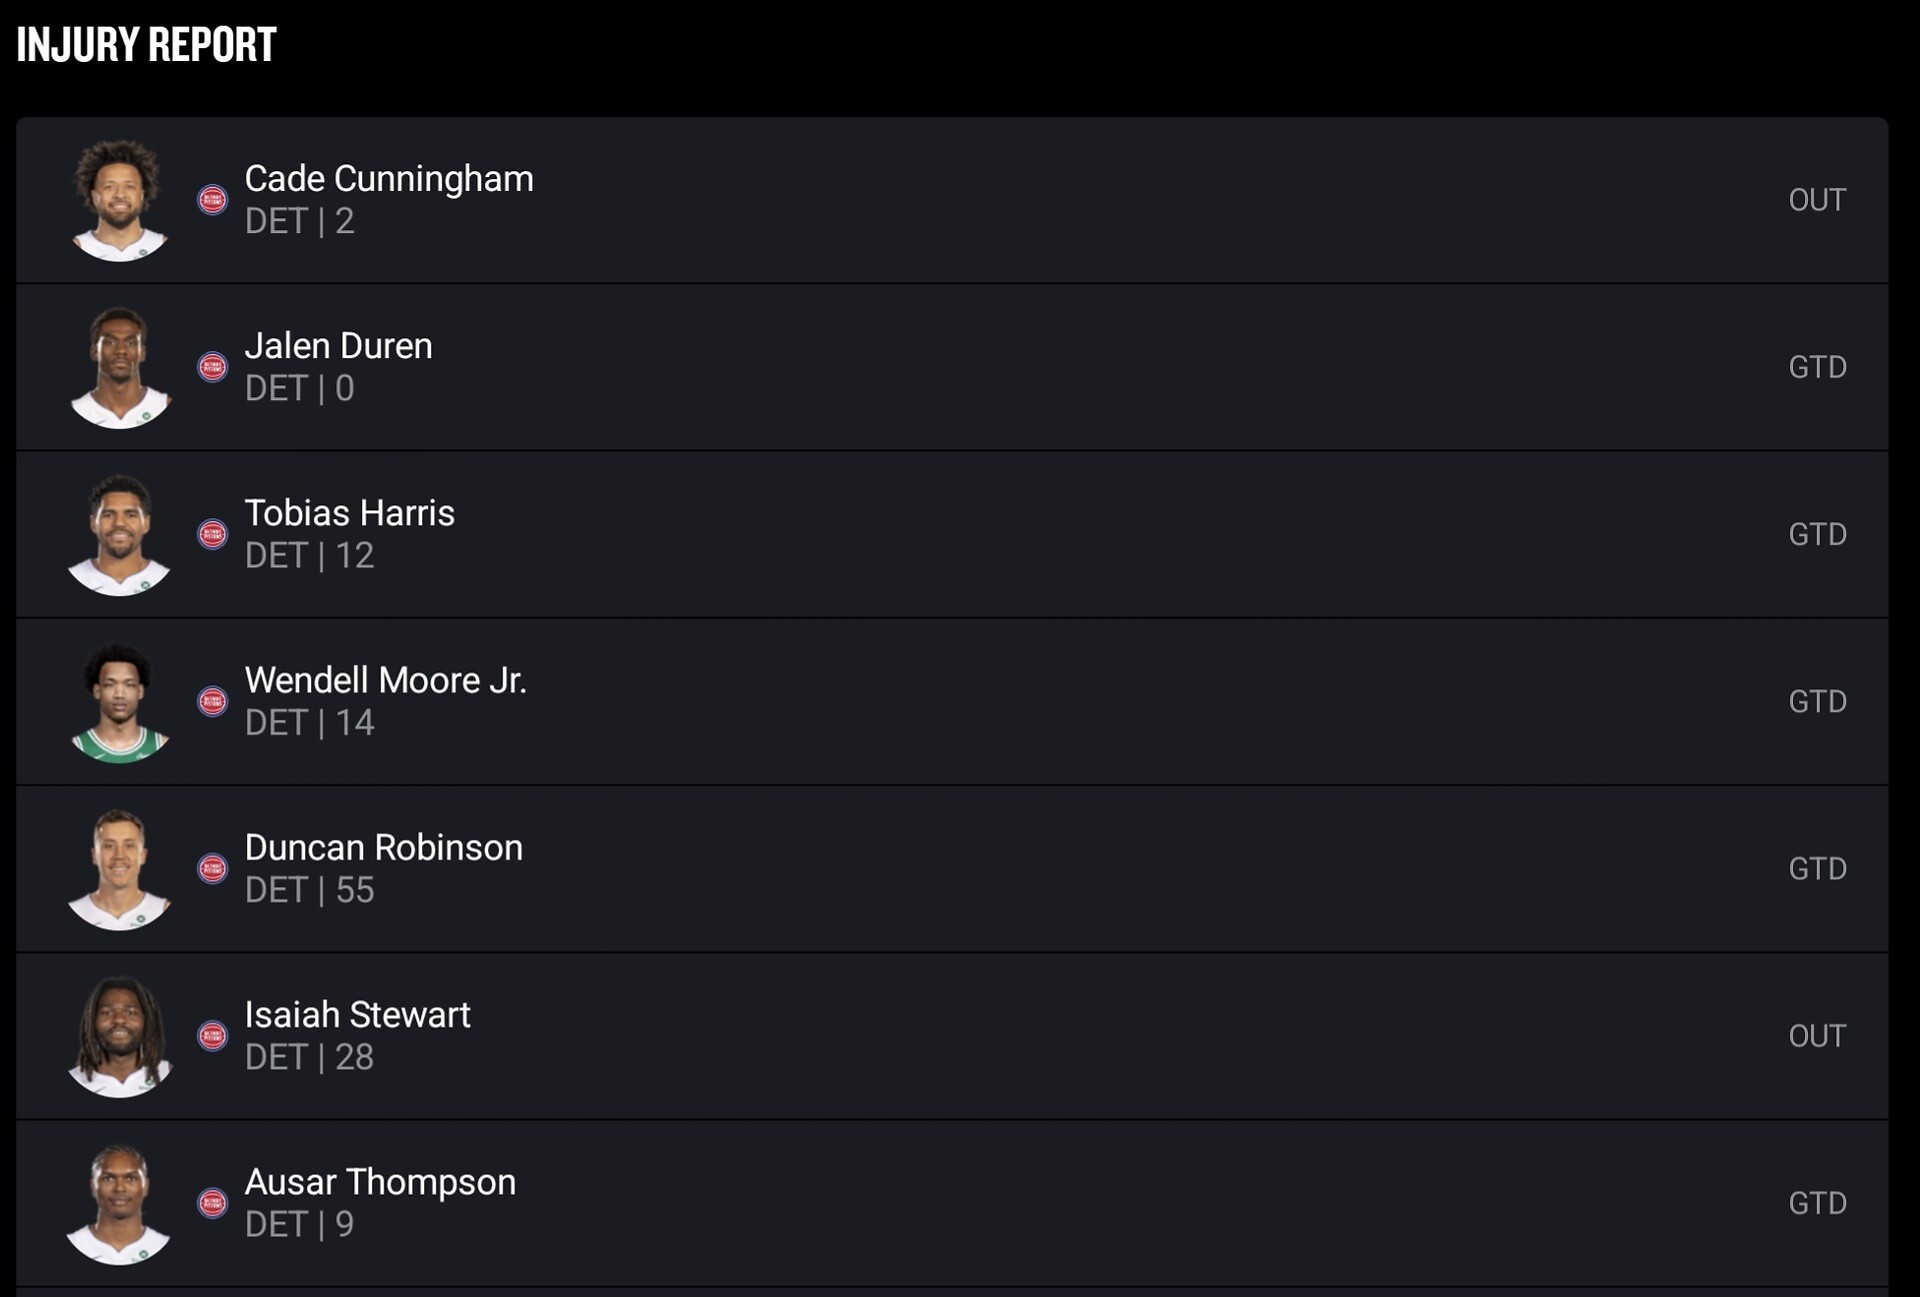Image resolution: width=1920 pixels, height=1297 pixels.
Task: Select Isaiah Stewart's player headshot
Action: 119,1035
